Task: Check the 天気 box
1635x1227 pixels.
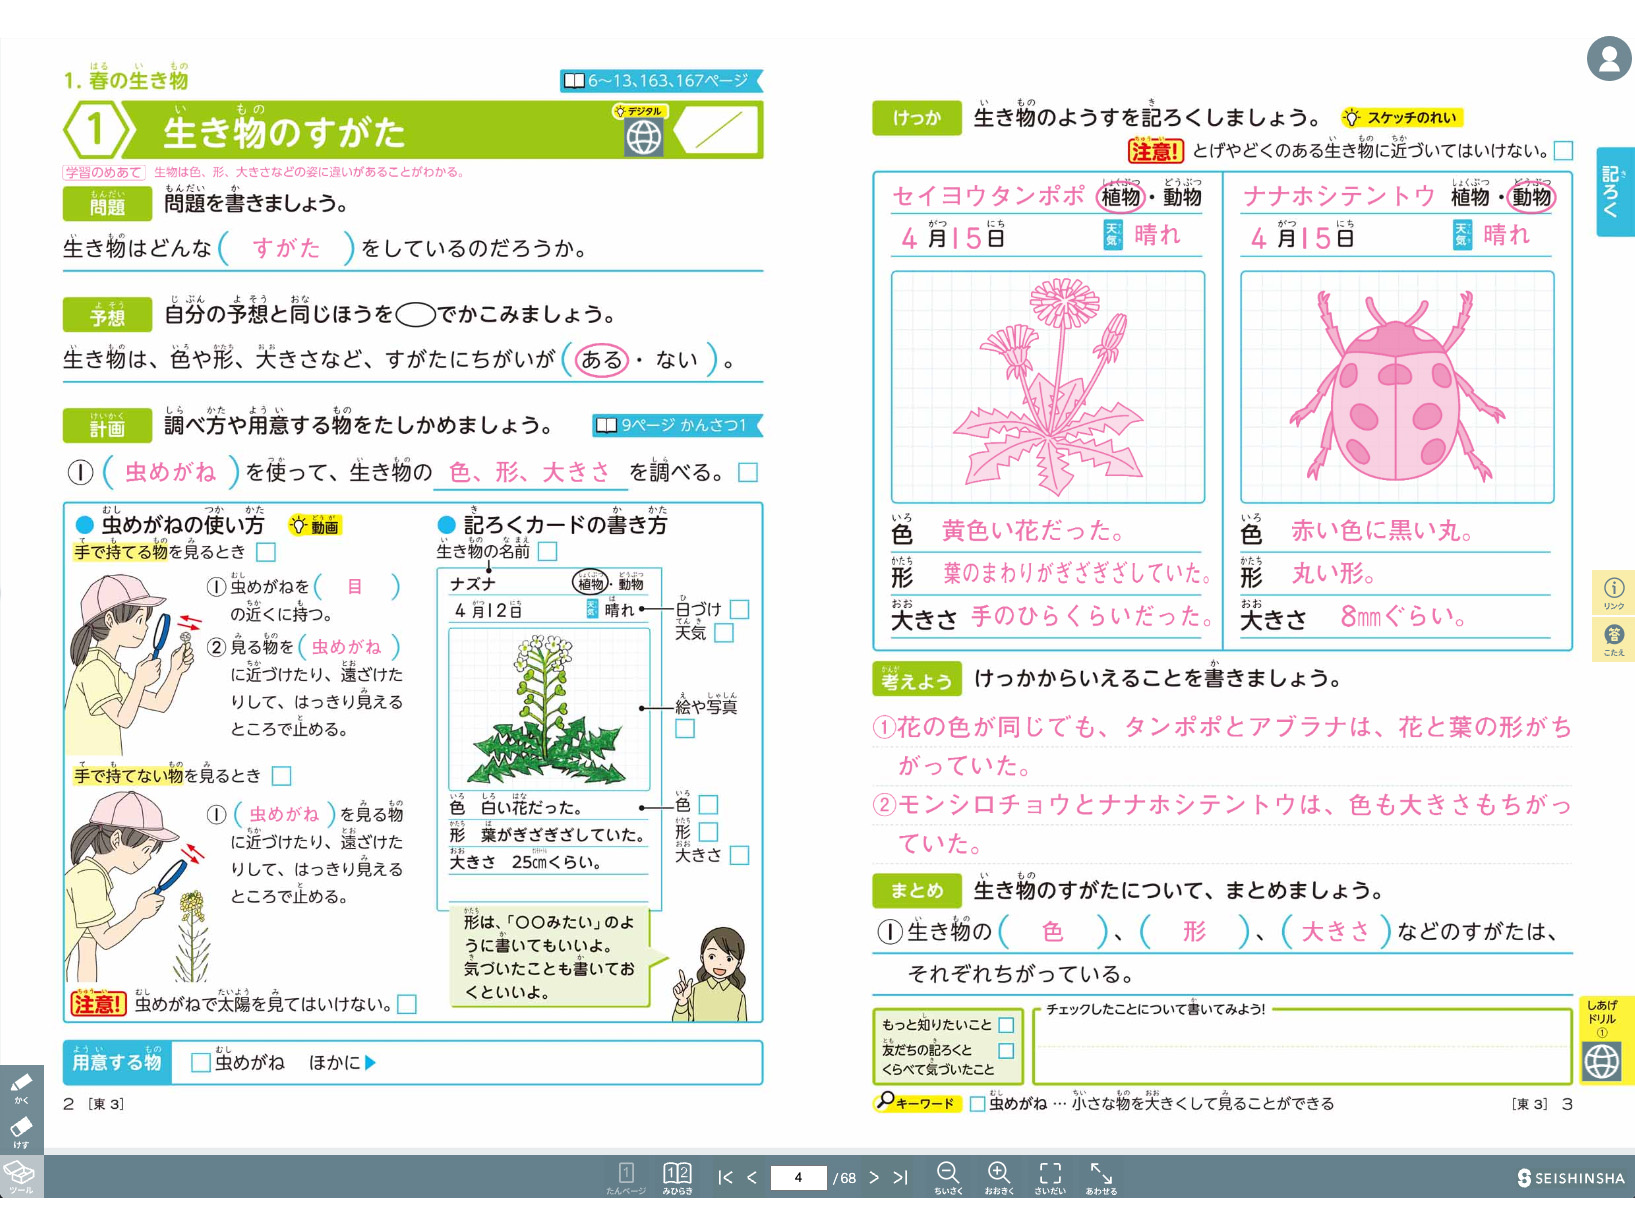Action: pyautogui.click(x=725, y=633)
